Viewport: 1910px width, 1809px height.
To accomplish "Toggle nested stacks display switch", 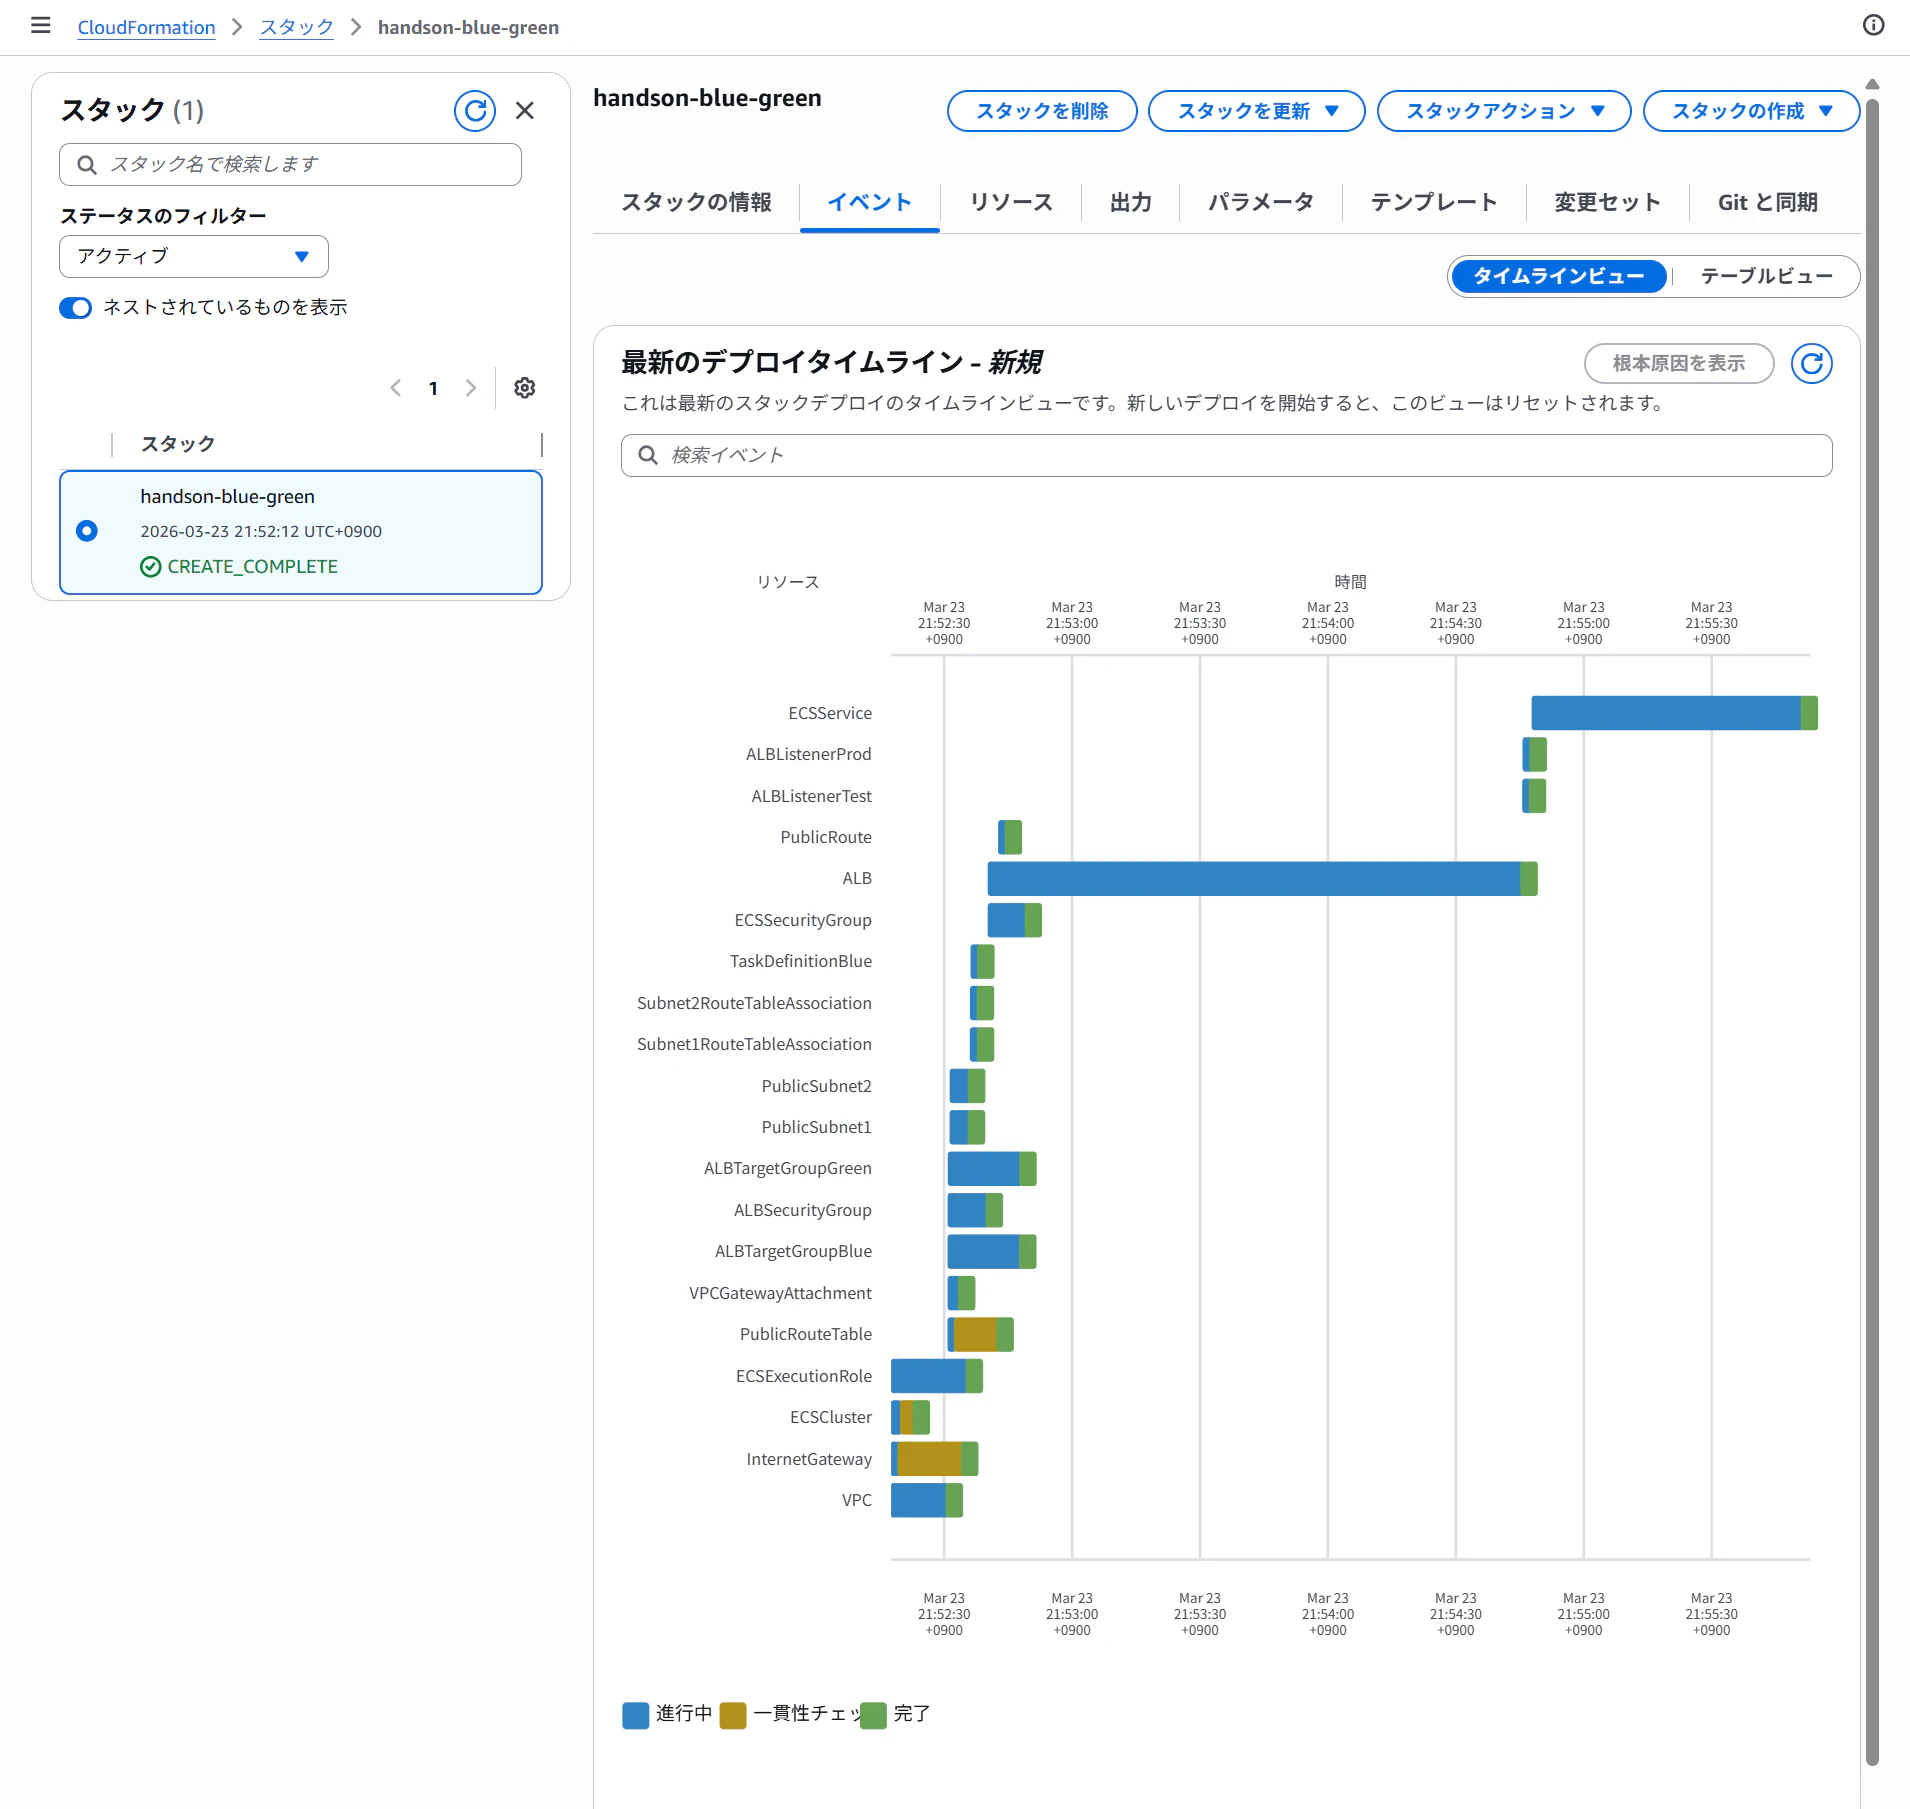I will click(x=75, y=307).
